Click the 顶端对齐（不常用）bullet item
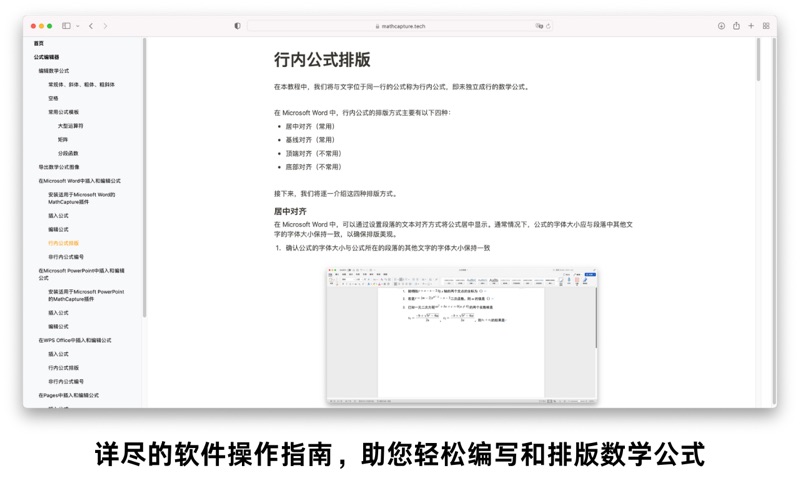The width and height of the screenshot is (800, 500). click(313, 154)
